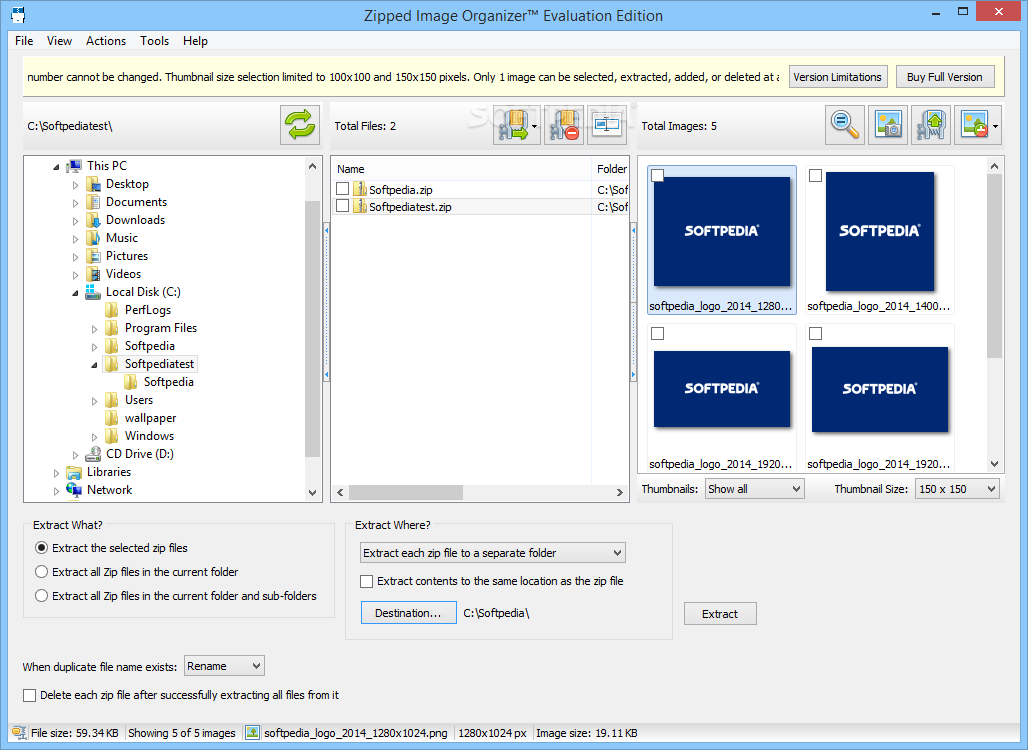Click the extract zip file toolbar icon

click(513, 125)
